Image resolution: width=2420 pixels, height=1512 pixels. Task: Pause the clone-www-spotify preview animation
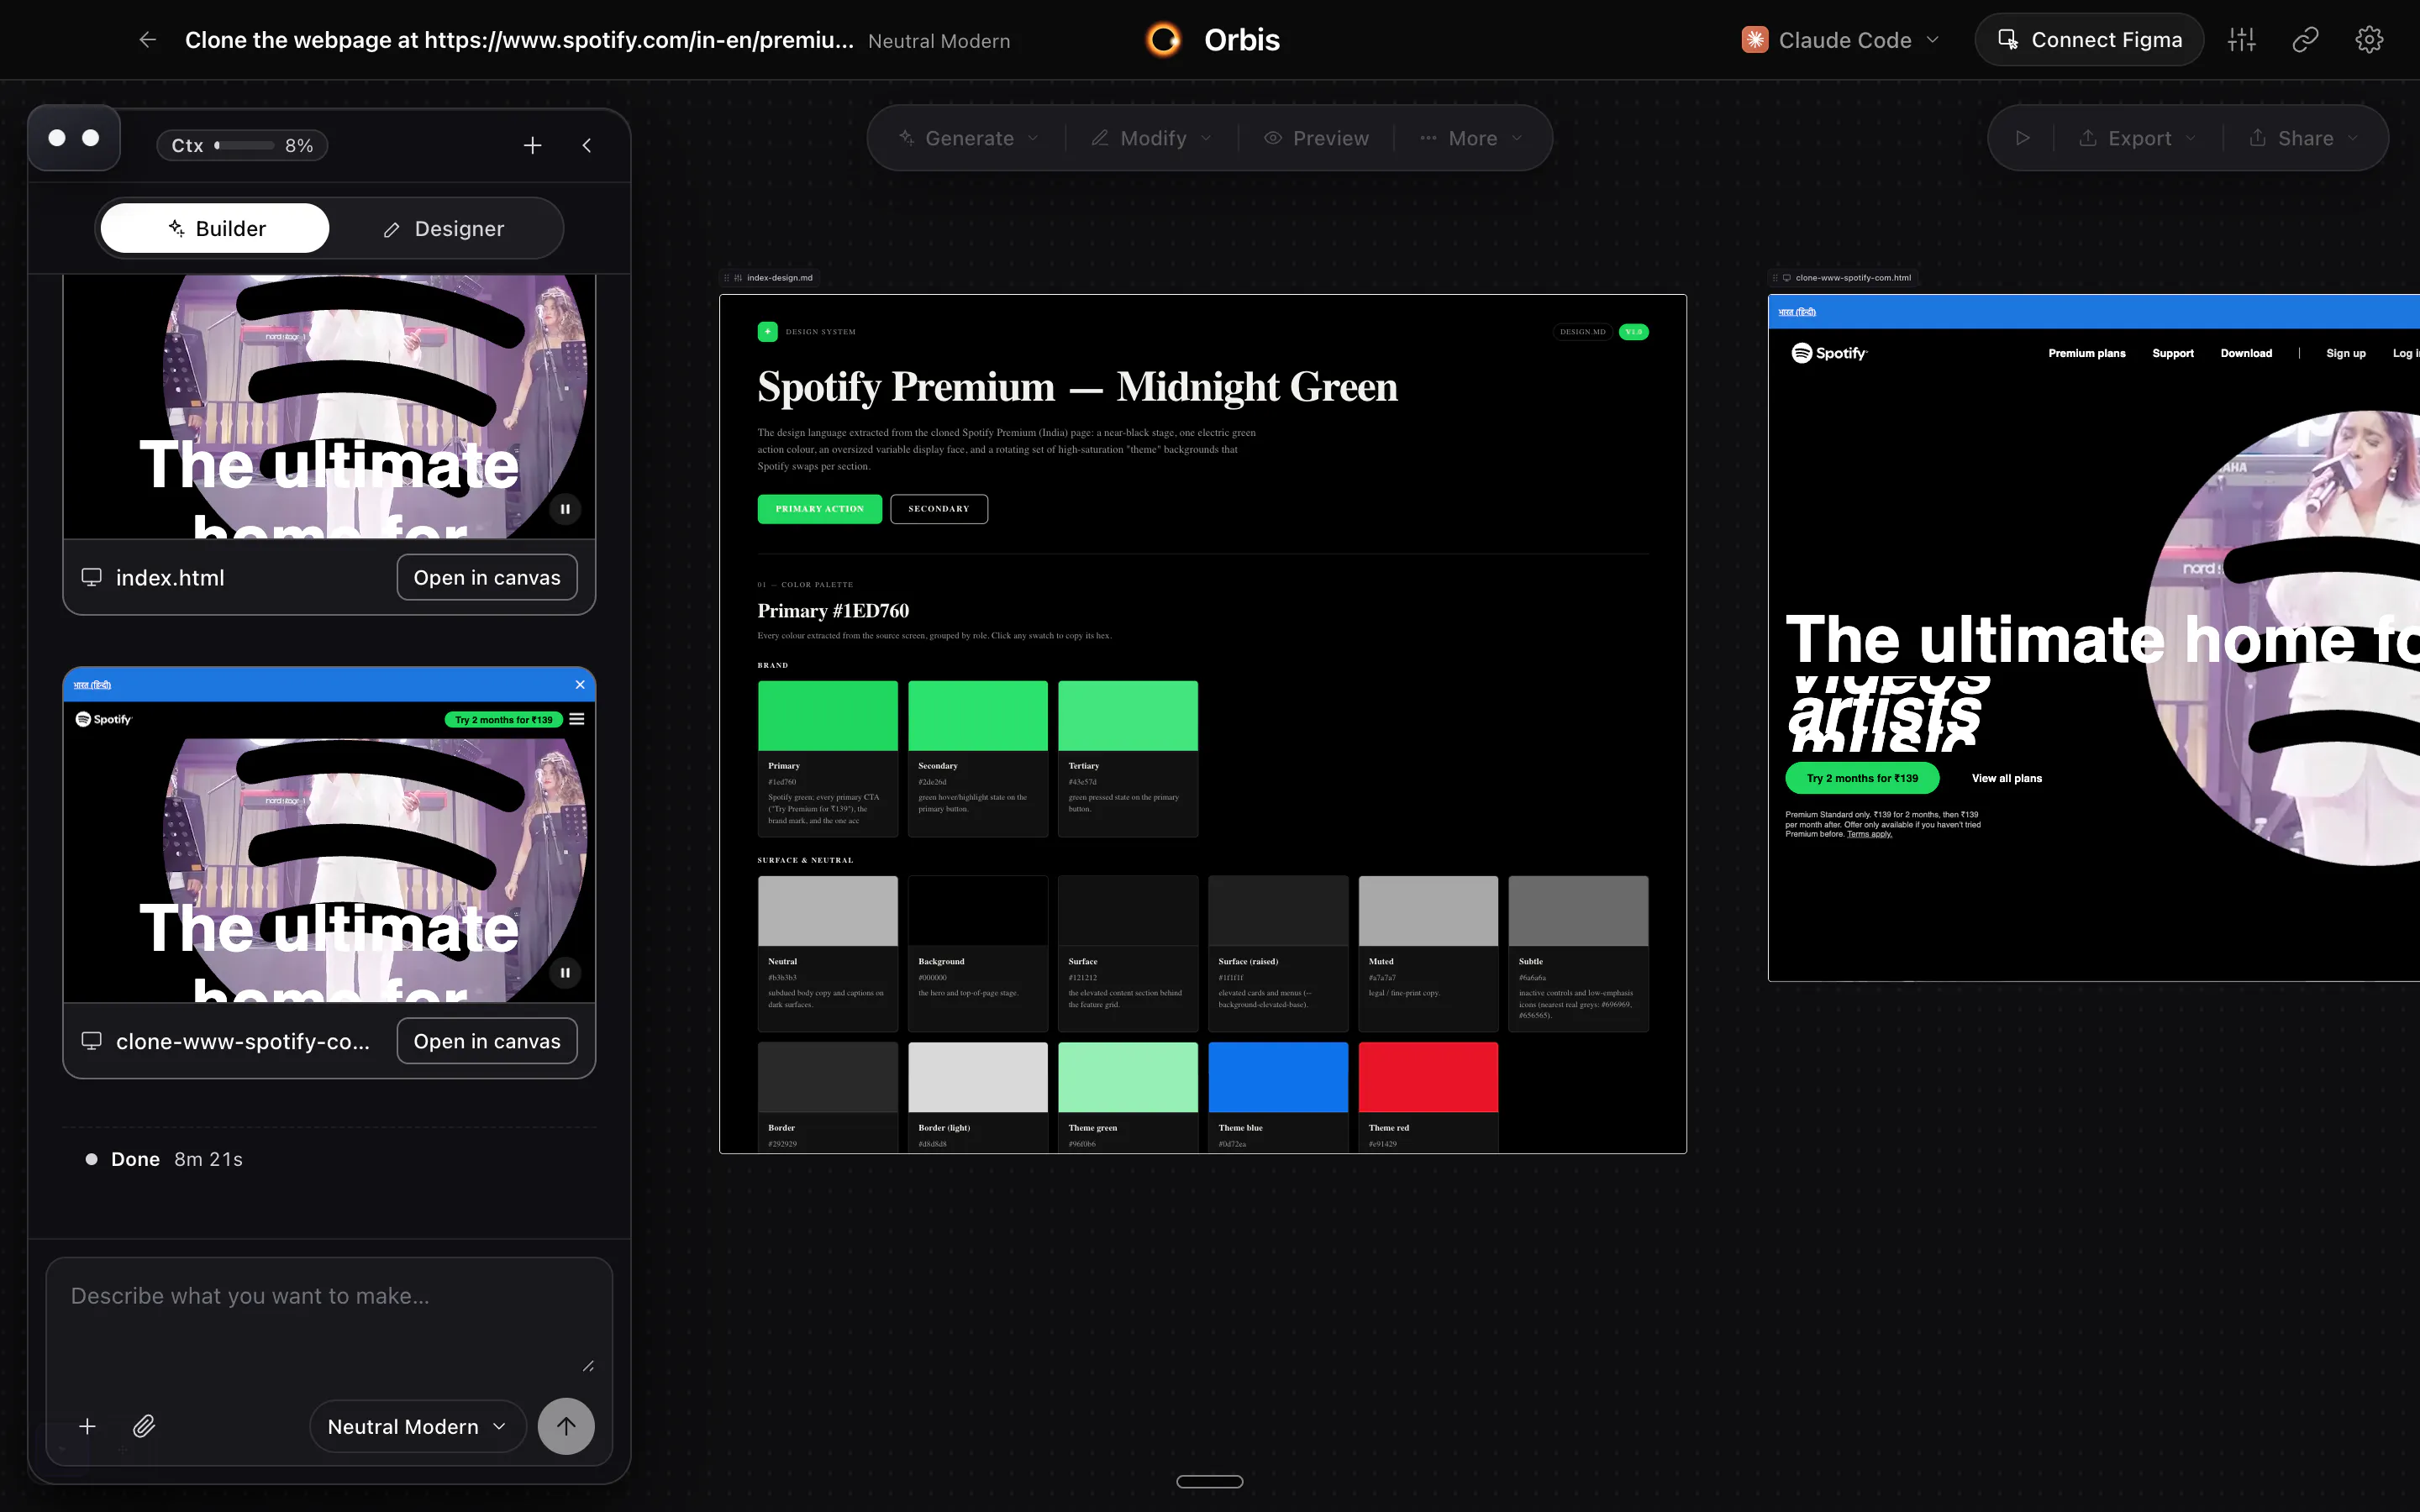click(565, 972)
